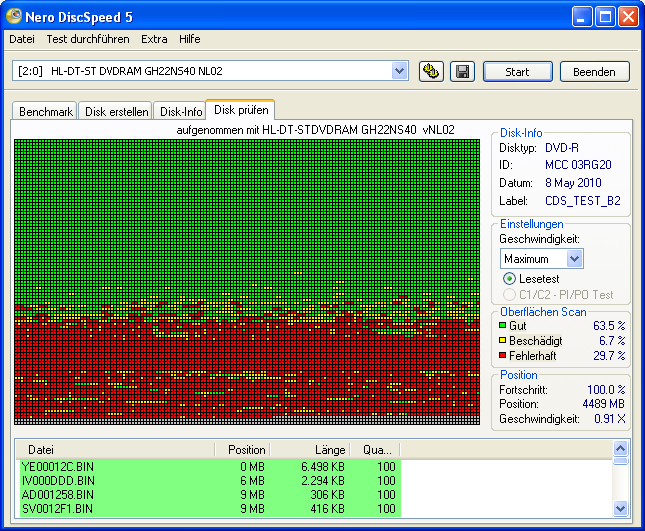Click the green Gut legend swatch
This screenshot has width=645, height=531.
(x=502, y=325)
